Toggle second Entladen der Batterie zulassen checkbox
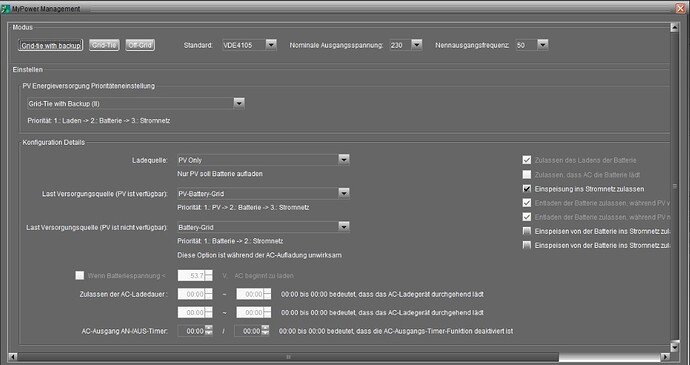The width and height of the screenshot is (690, 365). point(527,217)
